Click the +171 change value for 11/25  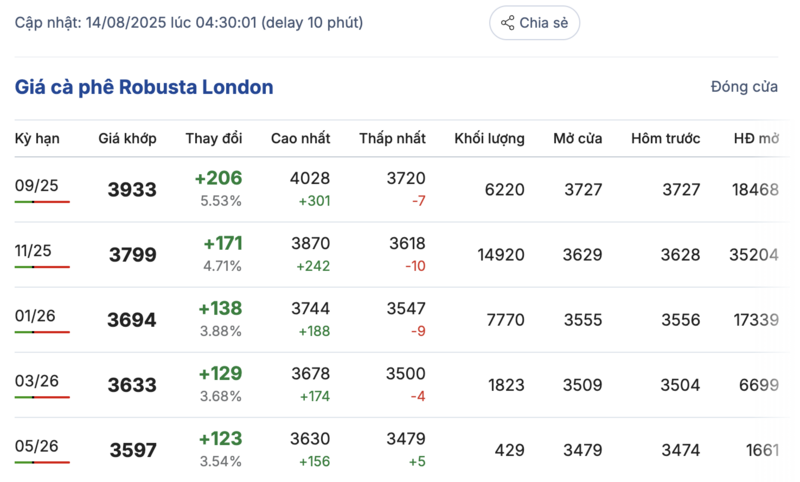[x=222, y=243]
